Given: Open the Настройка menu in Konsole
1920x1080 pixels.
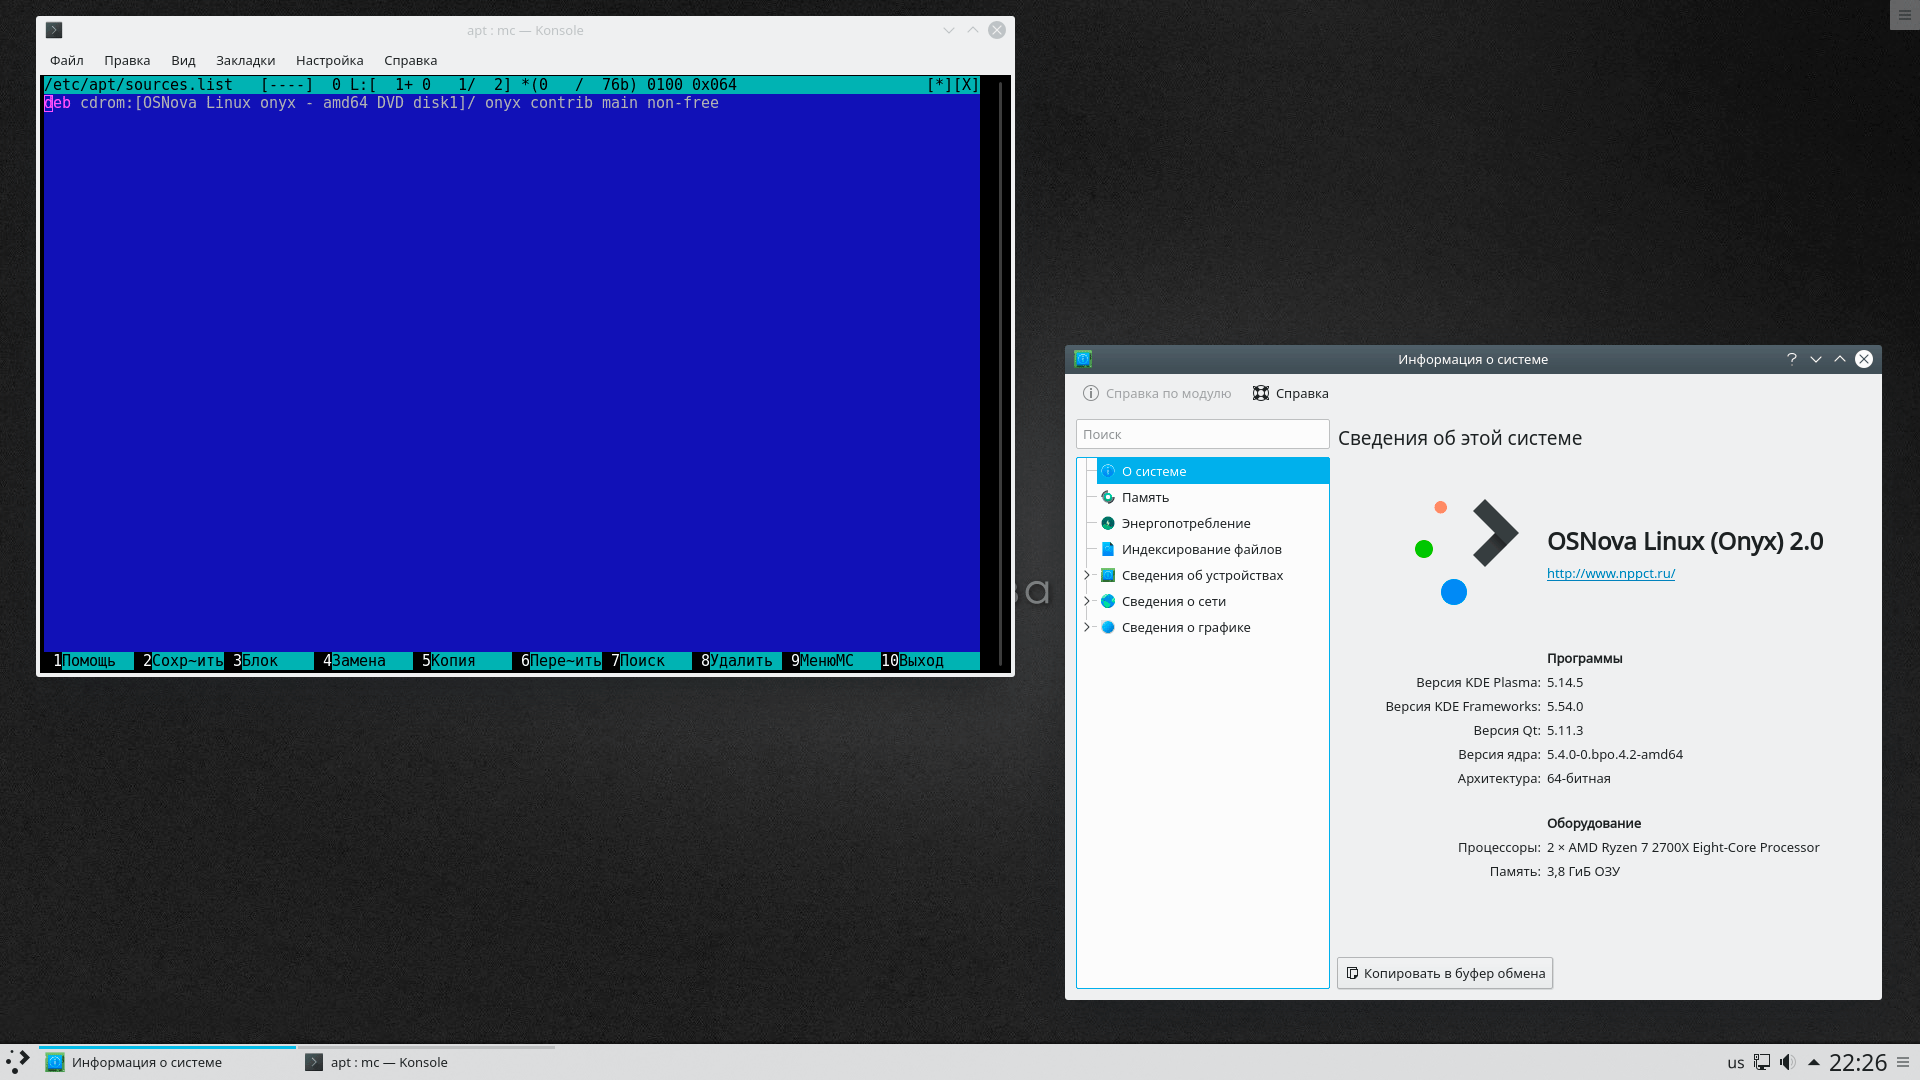Looking at the screenshot, I should click(329, 60).
